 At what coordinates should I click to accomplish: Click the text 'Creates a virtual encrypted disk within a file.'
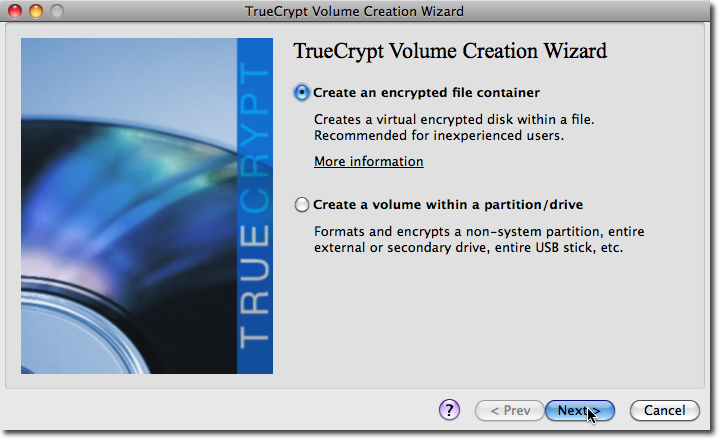tap(454, 120)
